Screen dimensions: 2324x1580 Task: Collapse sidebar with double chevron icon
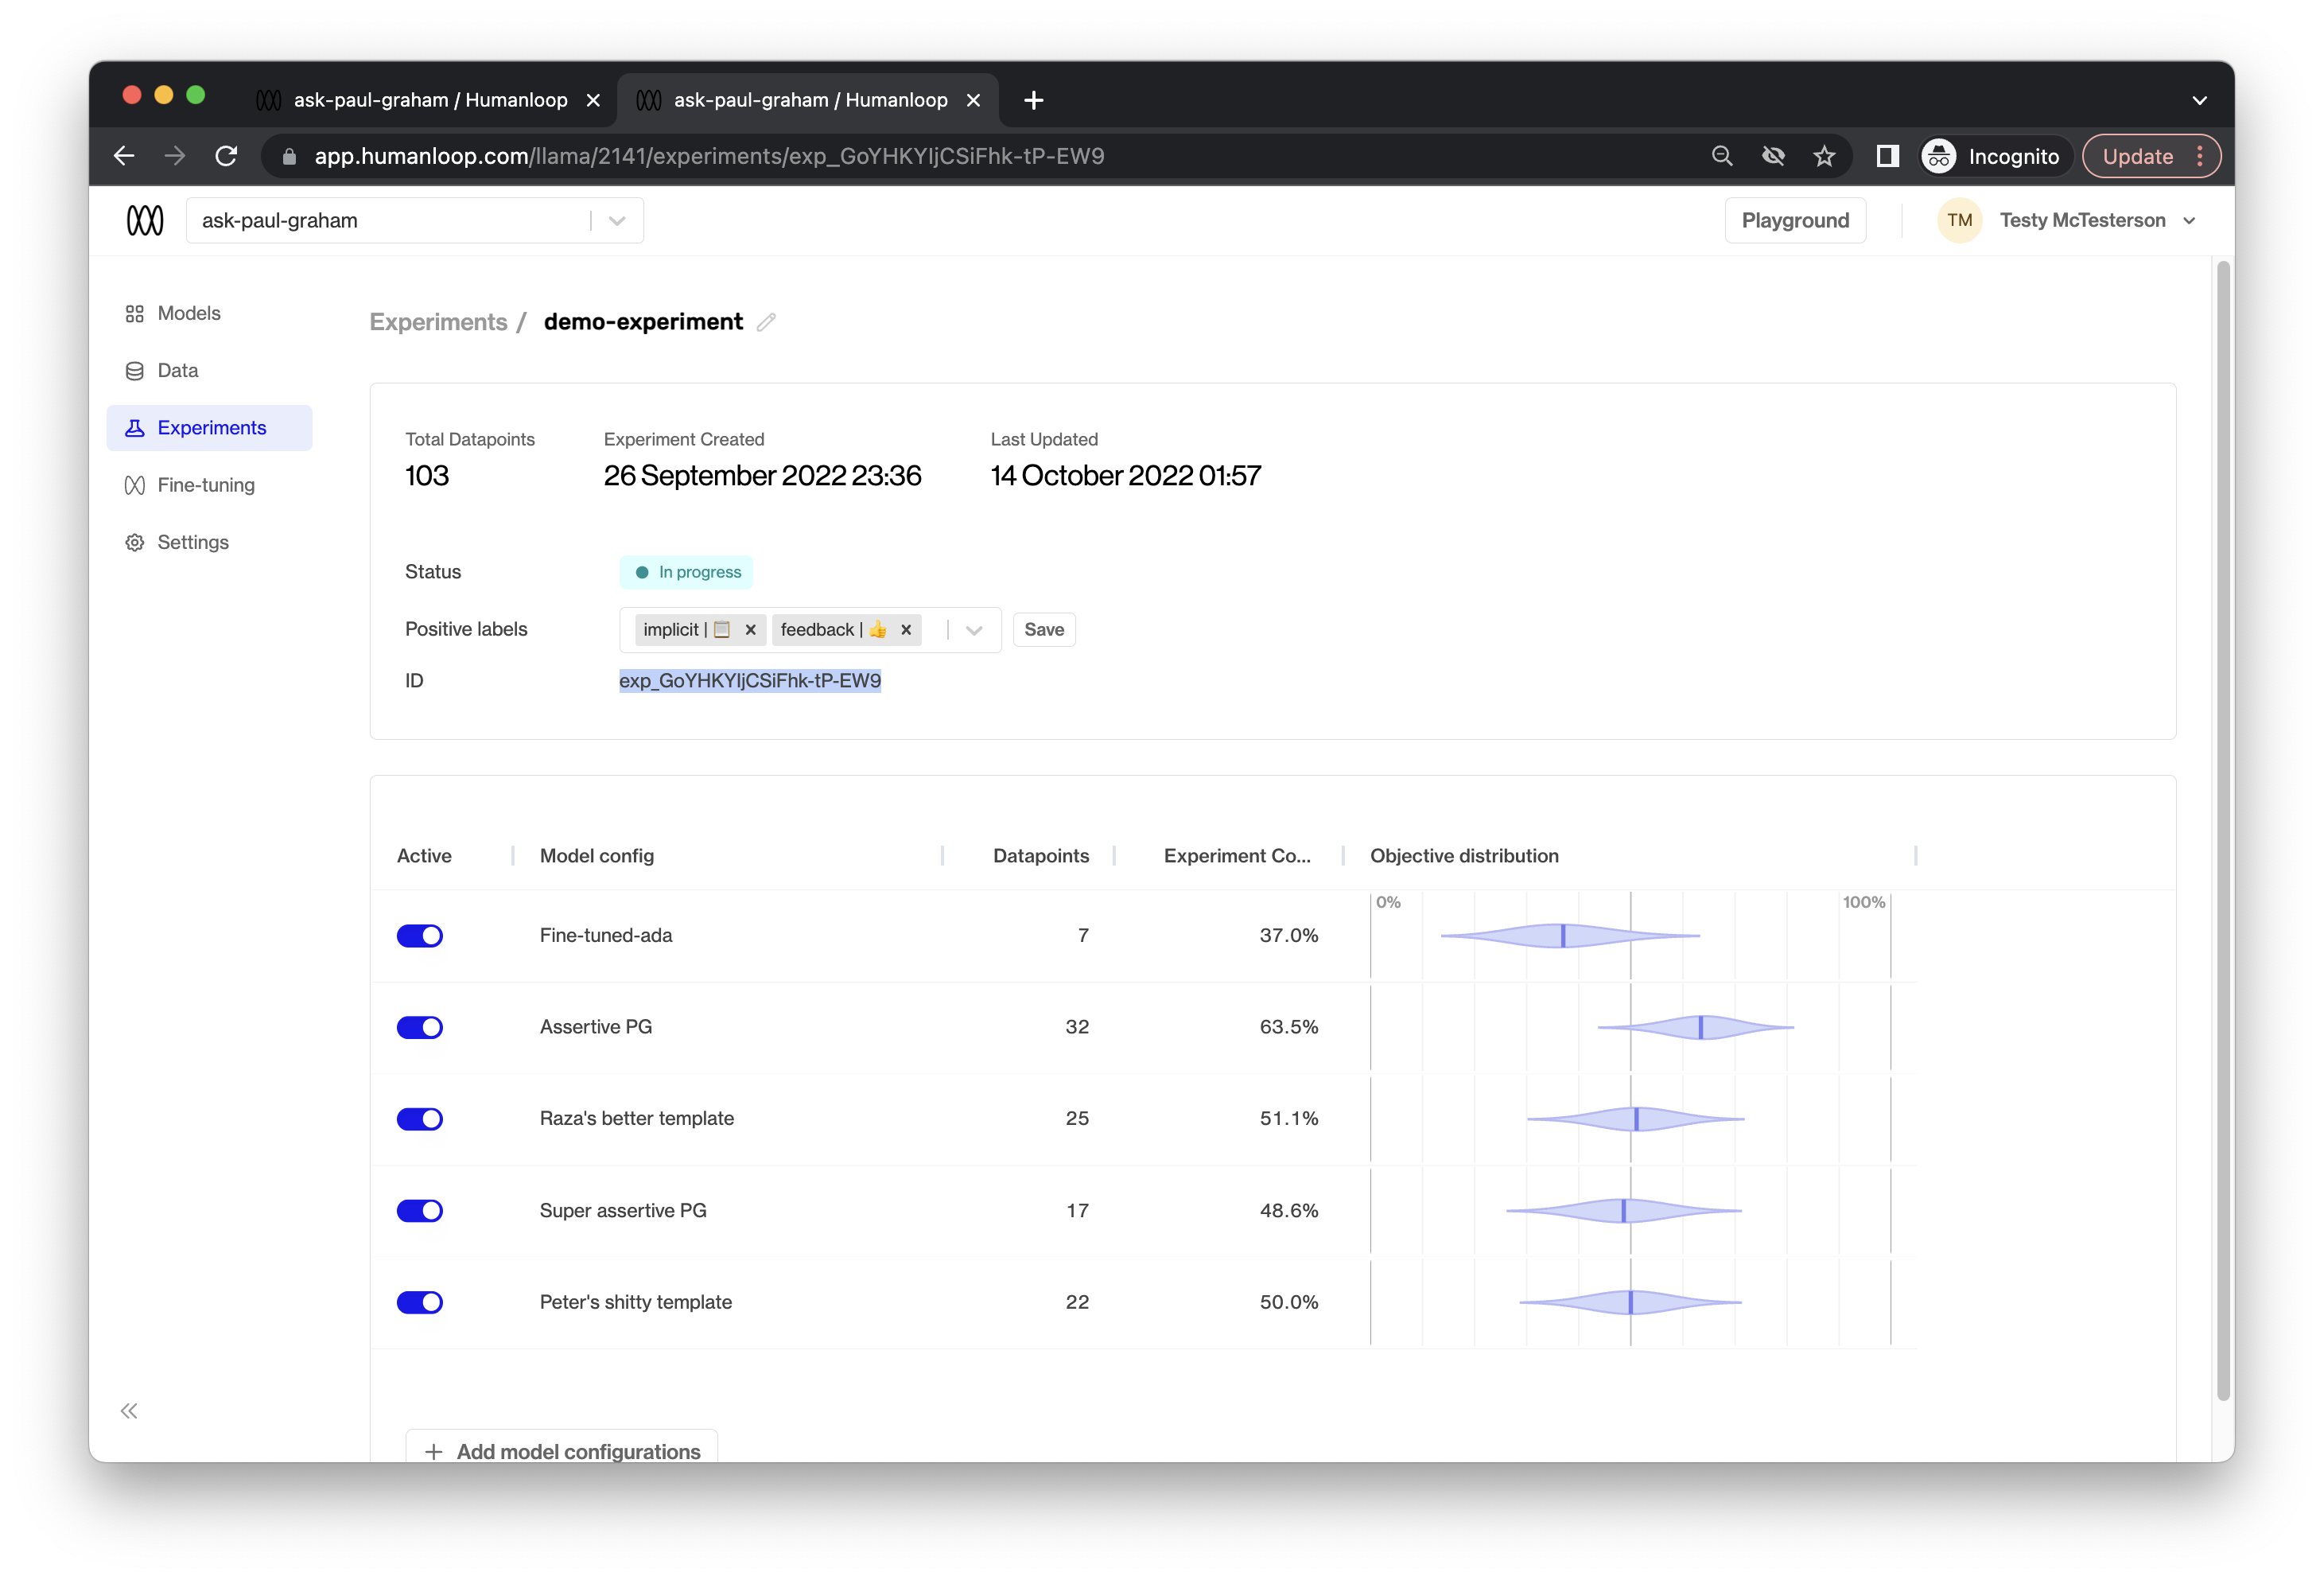coord(129,1410)
